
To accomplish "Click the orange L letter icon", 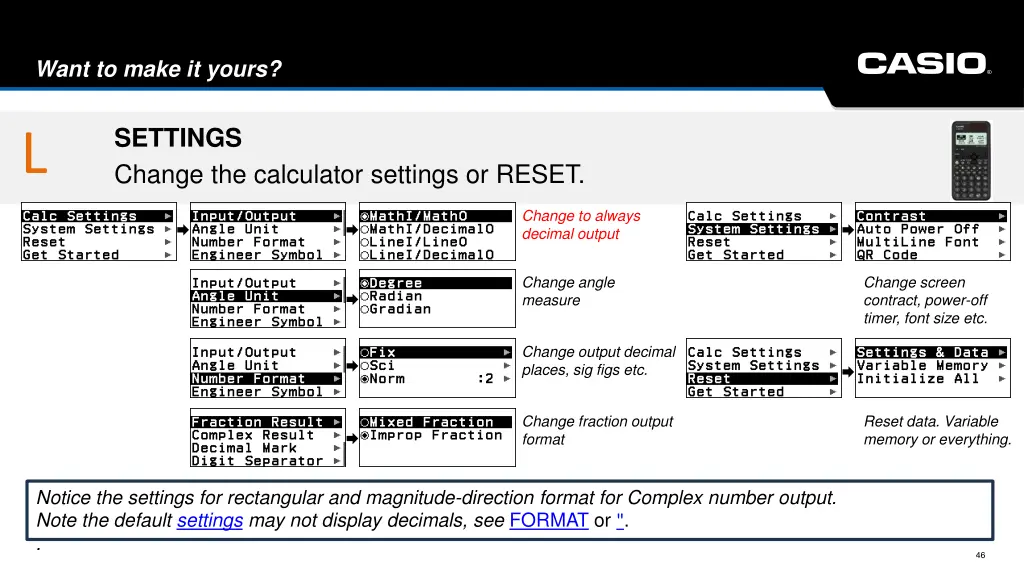I will 35,153.
